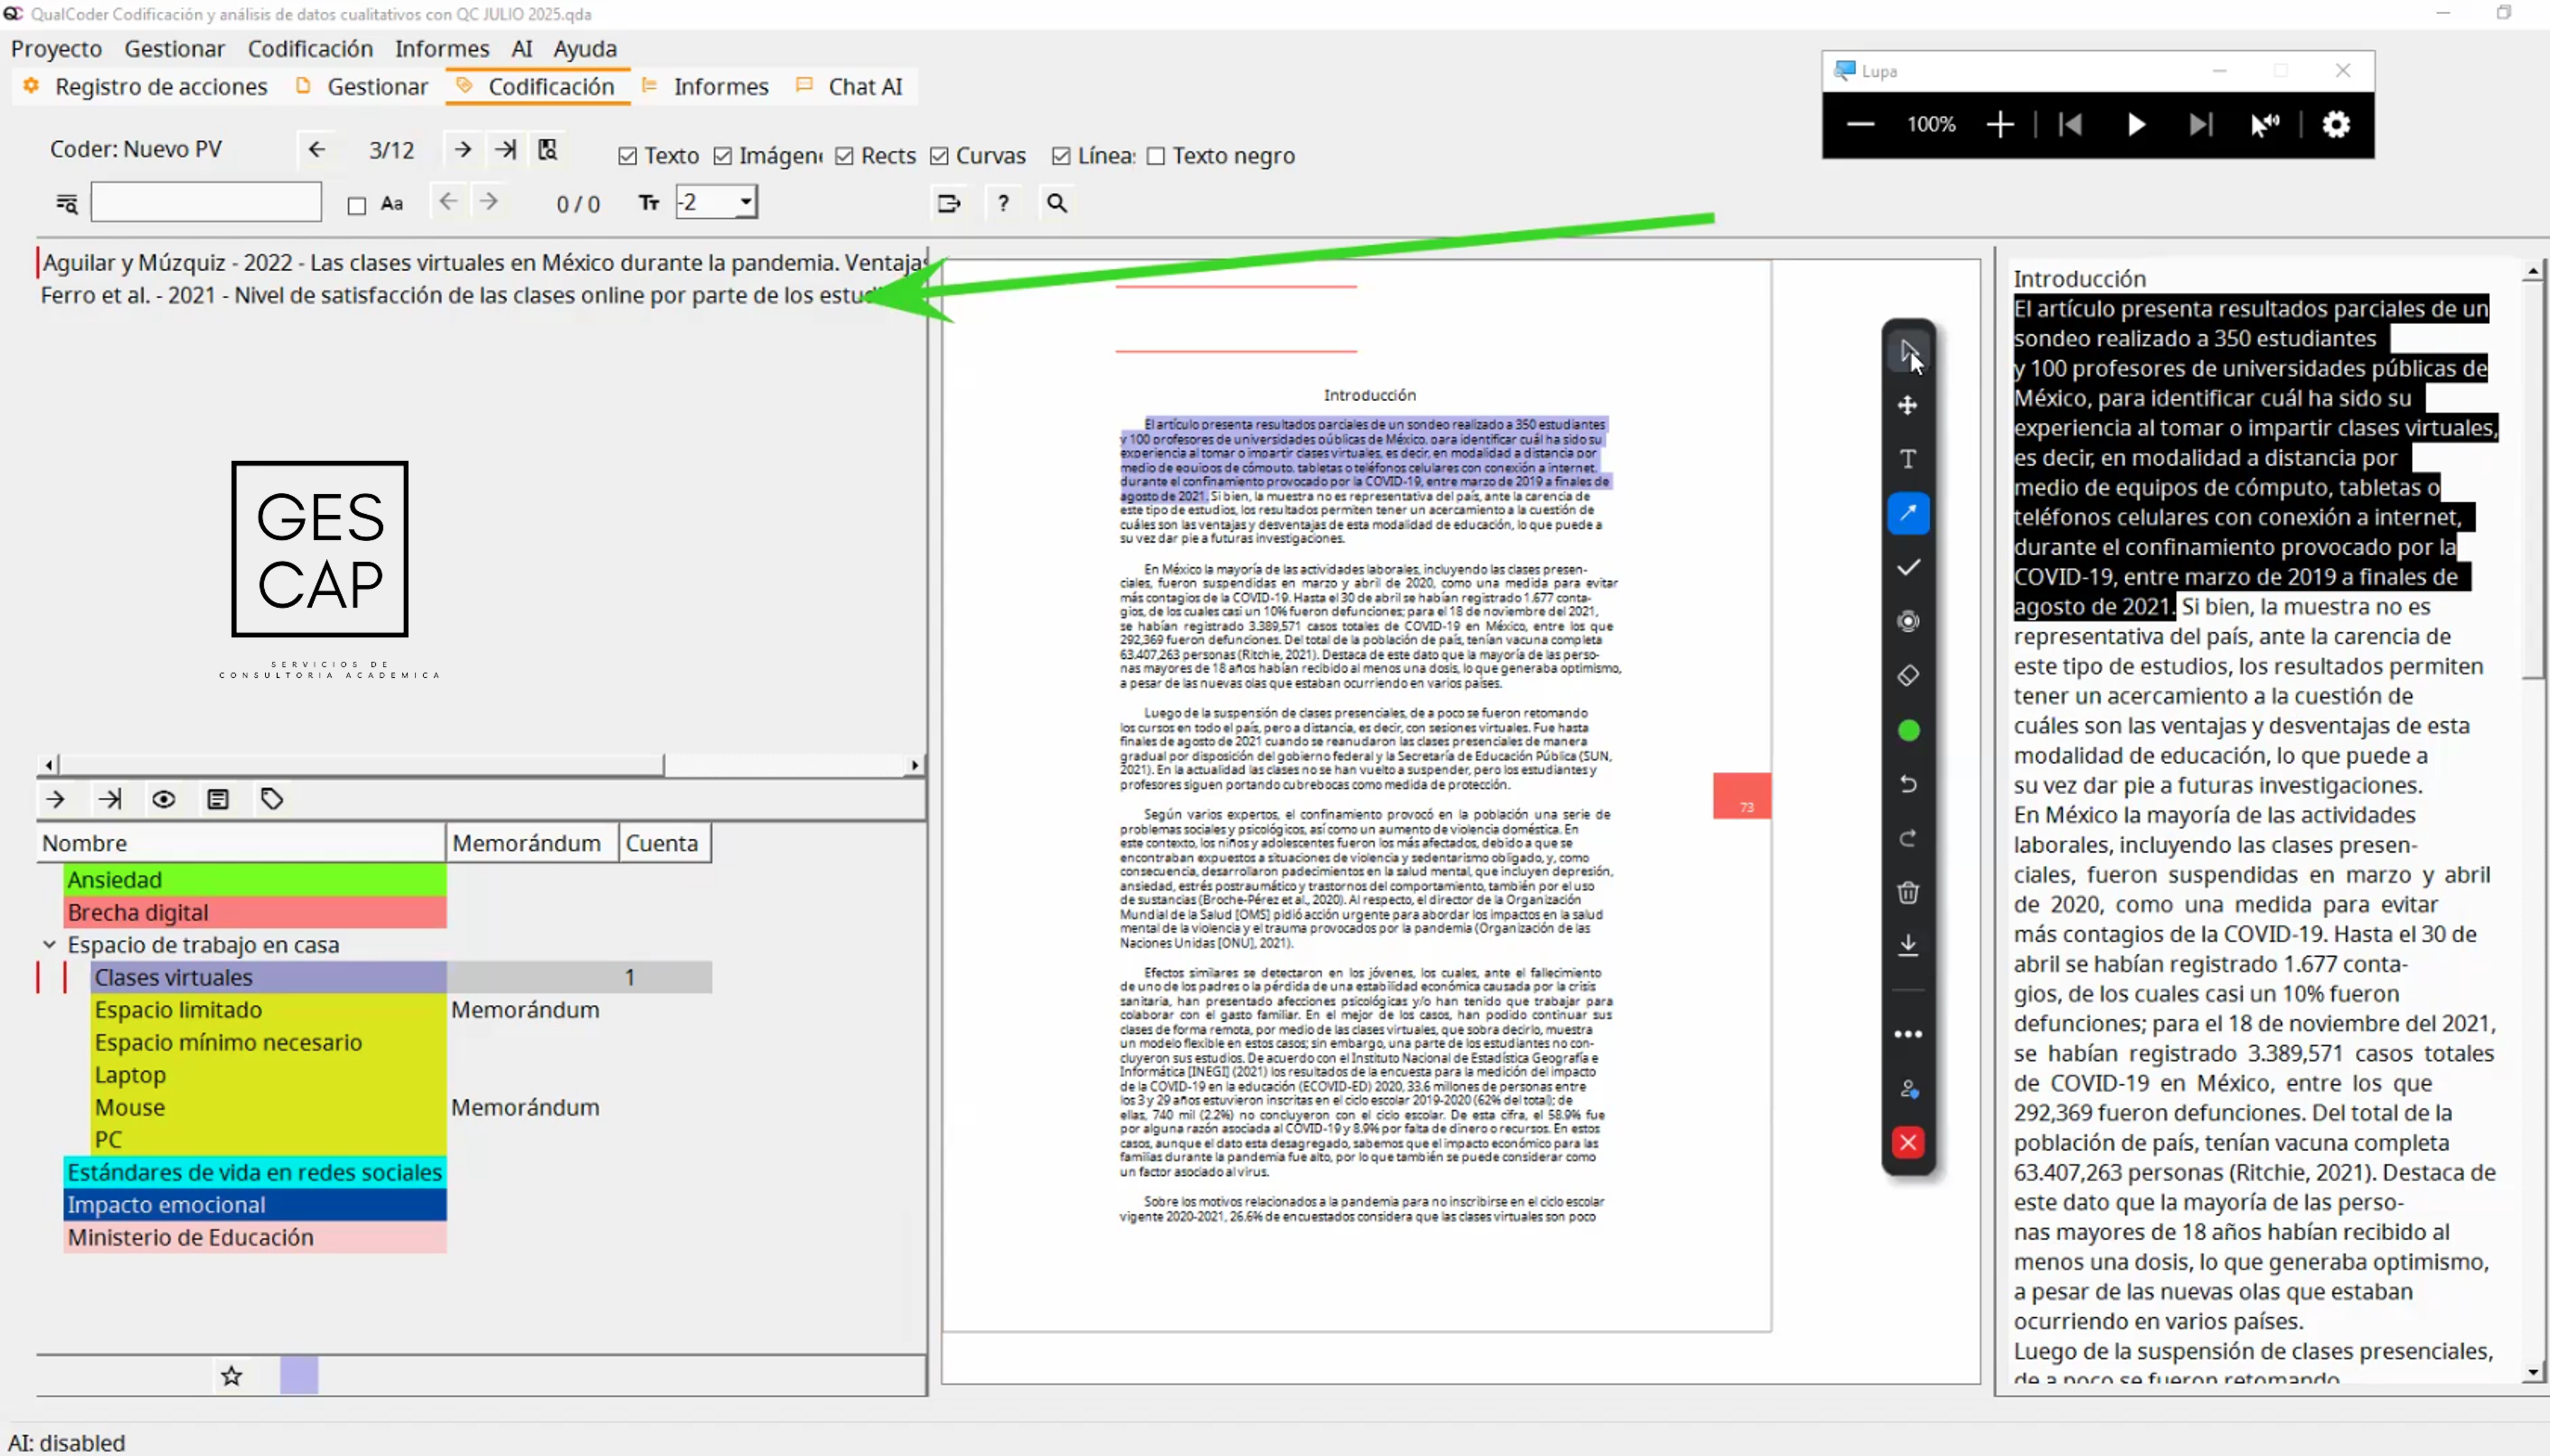
Task: Click the search options icon left of search box
Action: 66,204
